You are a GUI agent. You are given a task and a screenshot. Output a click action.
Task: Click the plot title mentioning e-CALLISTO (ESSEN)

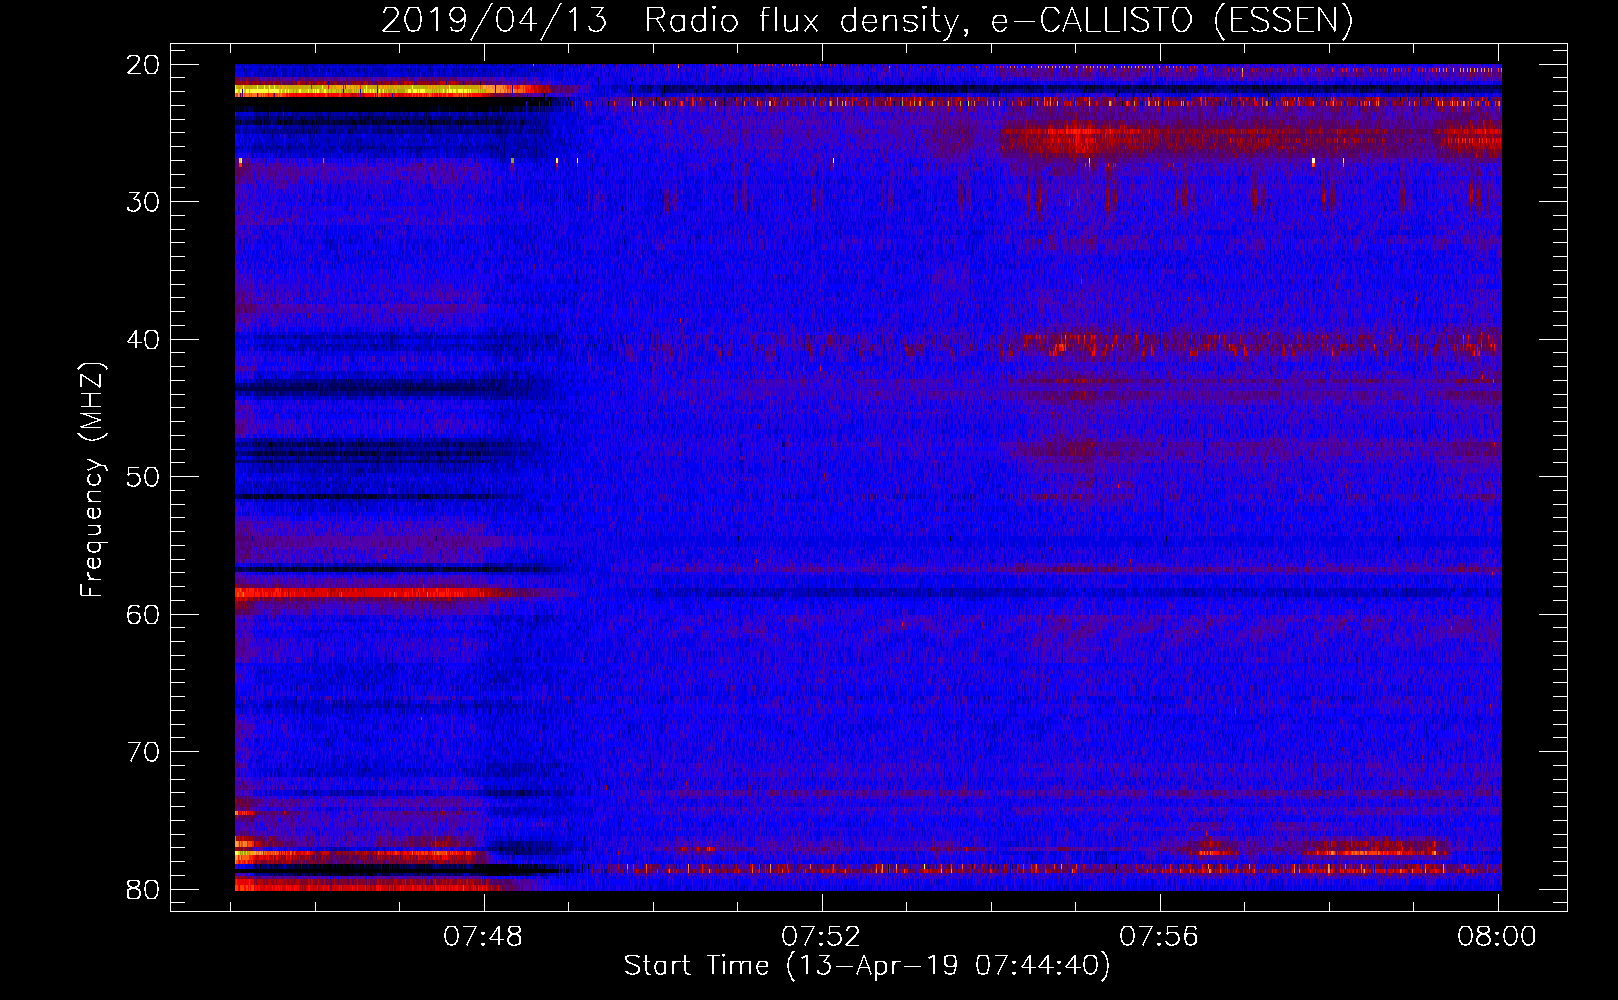click(867, 20)
